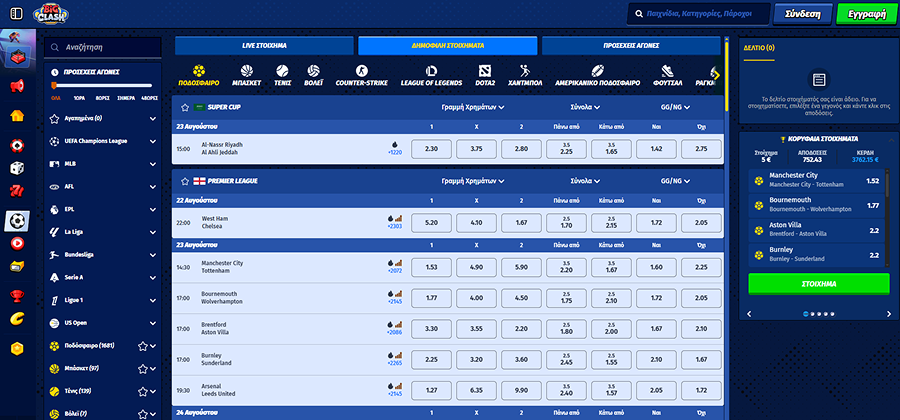Viewport: 900px width, 420px height.
Task: Select the 48ΩΡΕΣ time filter
Action: pyautogui.click(x=149, y=98)
